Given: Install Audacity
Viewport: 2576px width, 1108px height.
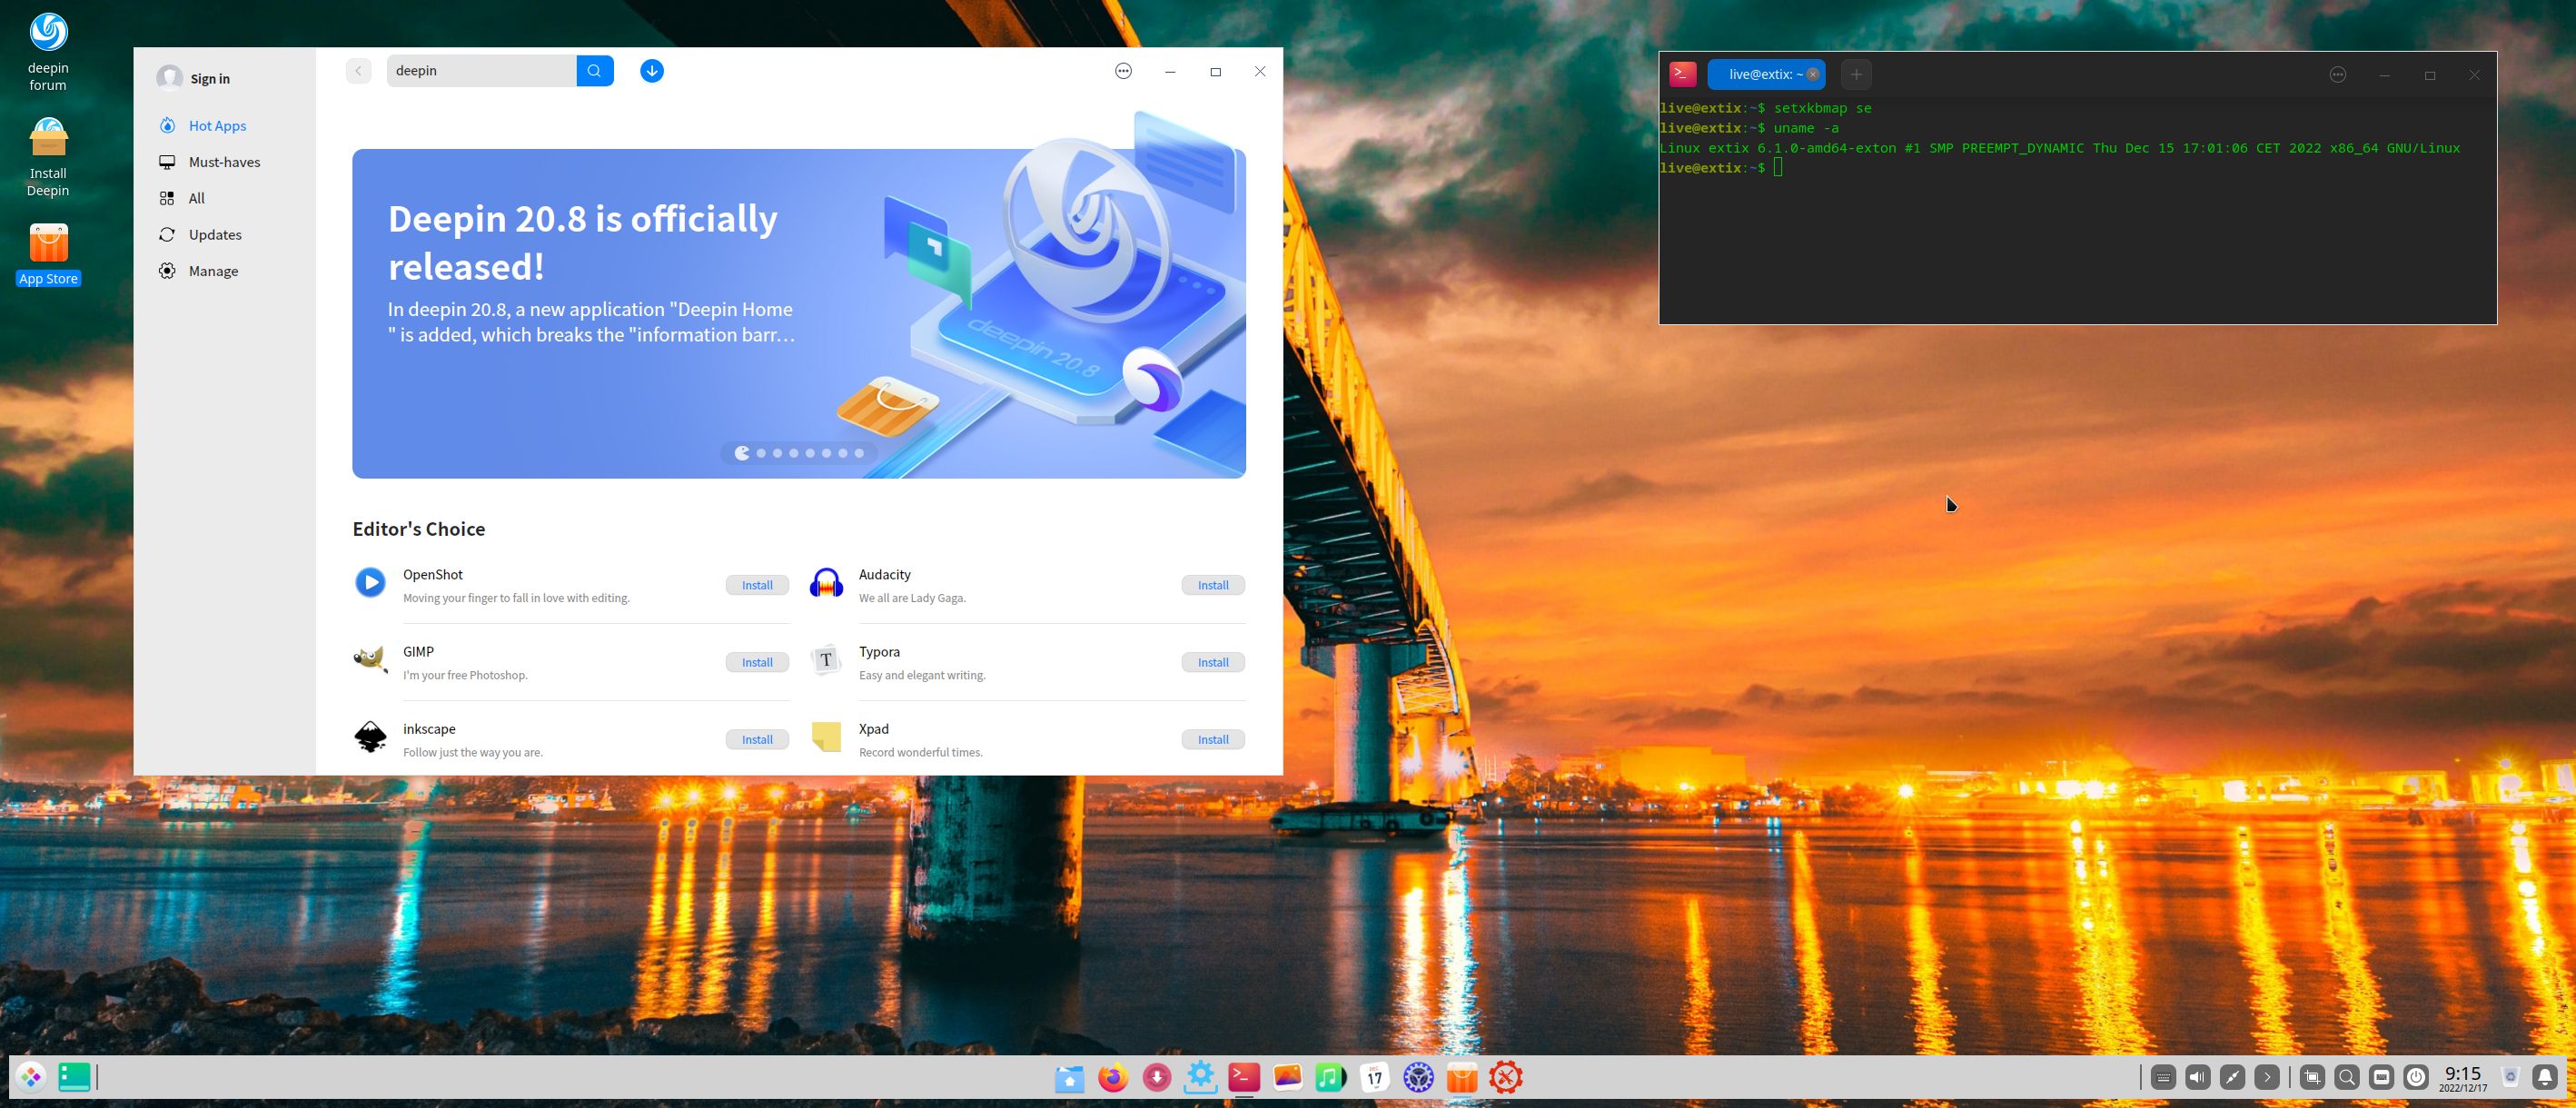Looking at the screenshot, I should (1213, 585).
